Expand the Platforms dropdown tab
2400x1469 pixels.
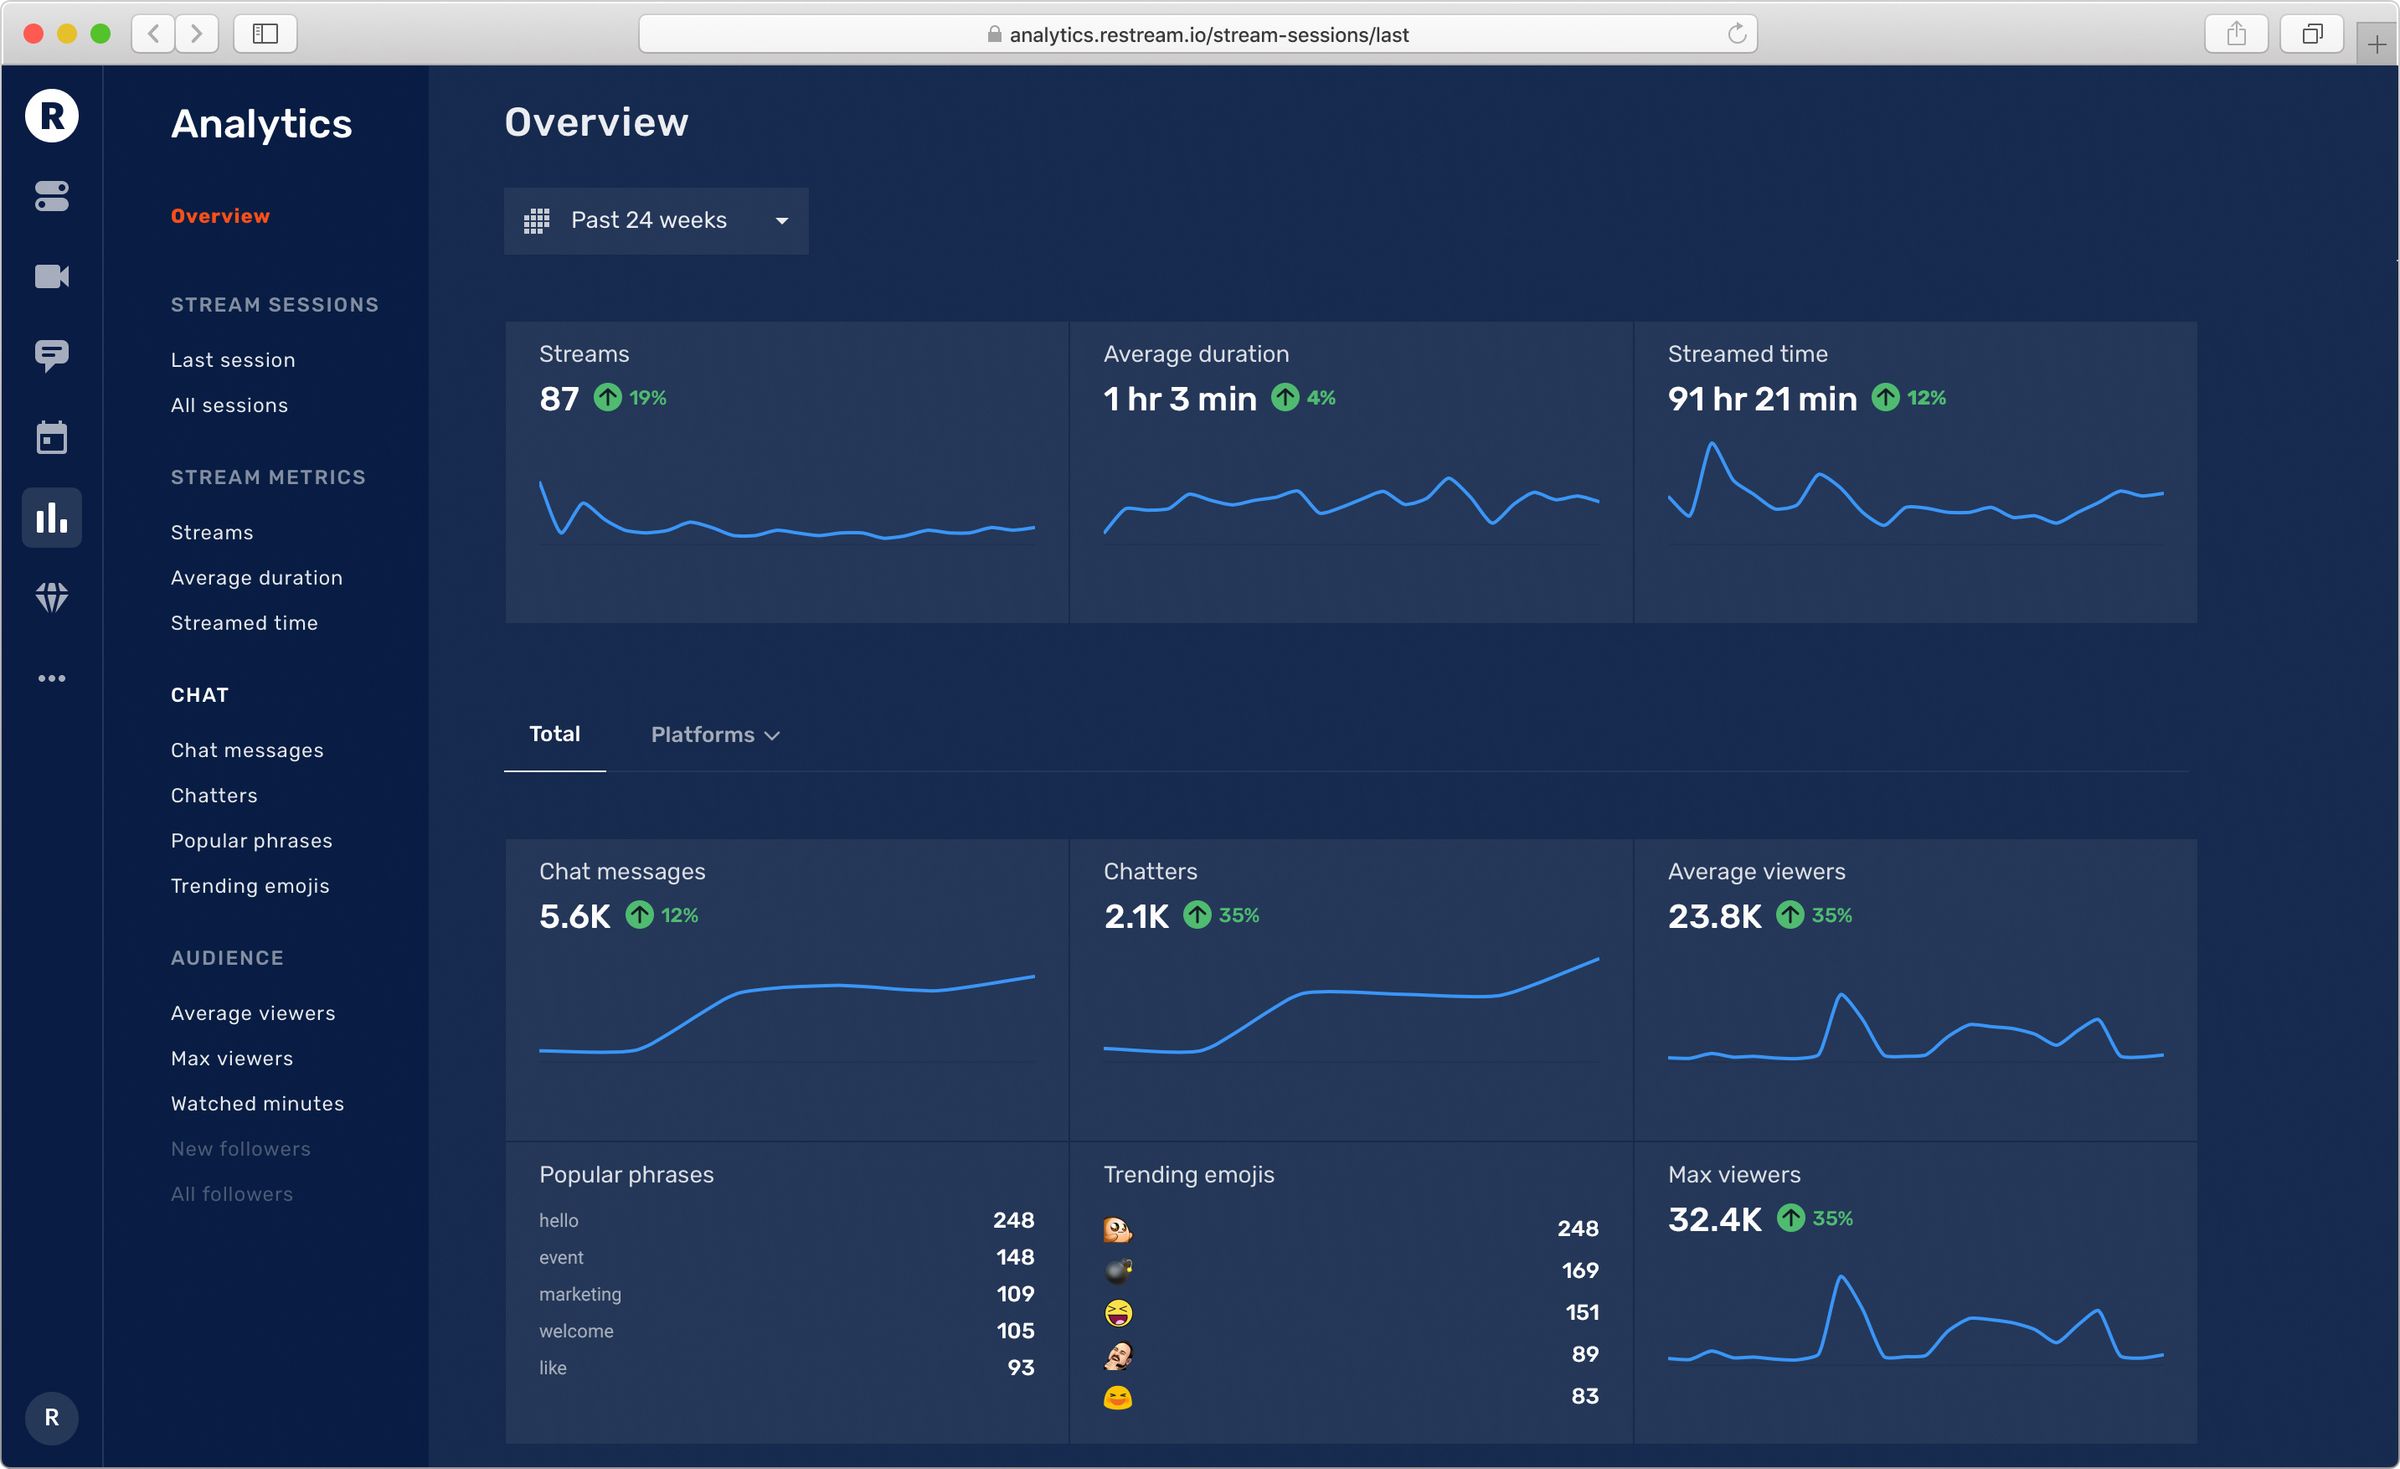coord(715,735)
